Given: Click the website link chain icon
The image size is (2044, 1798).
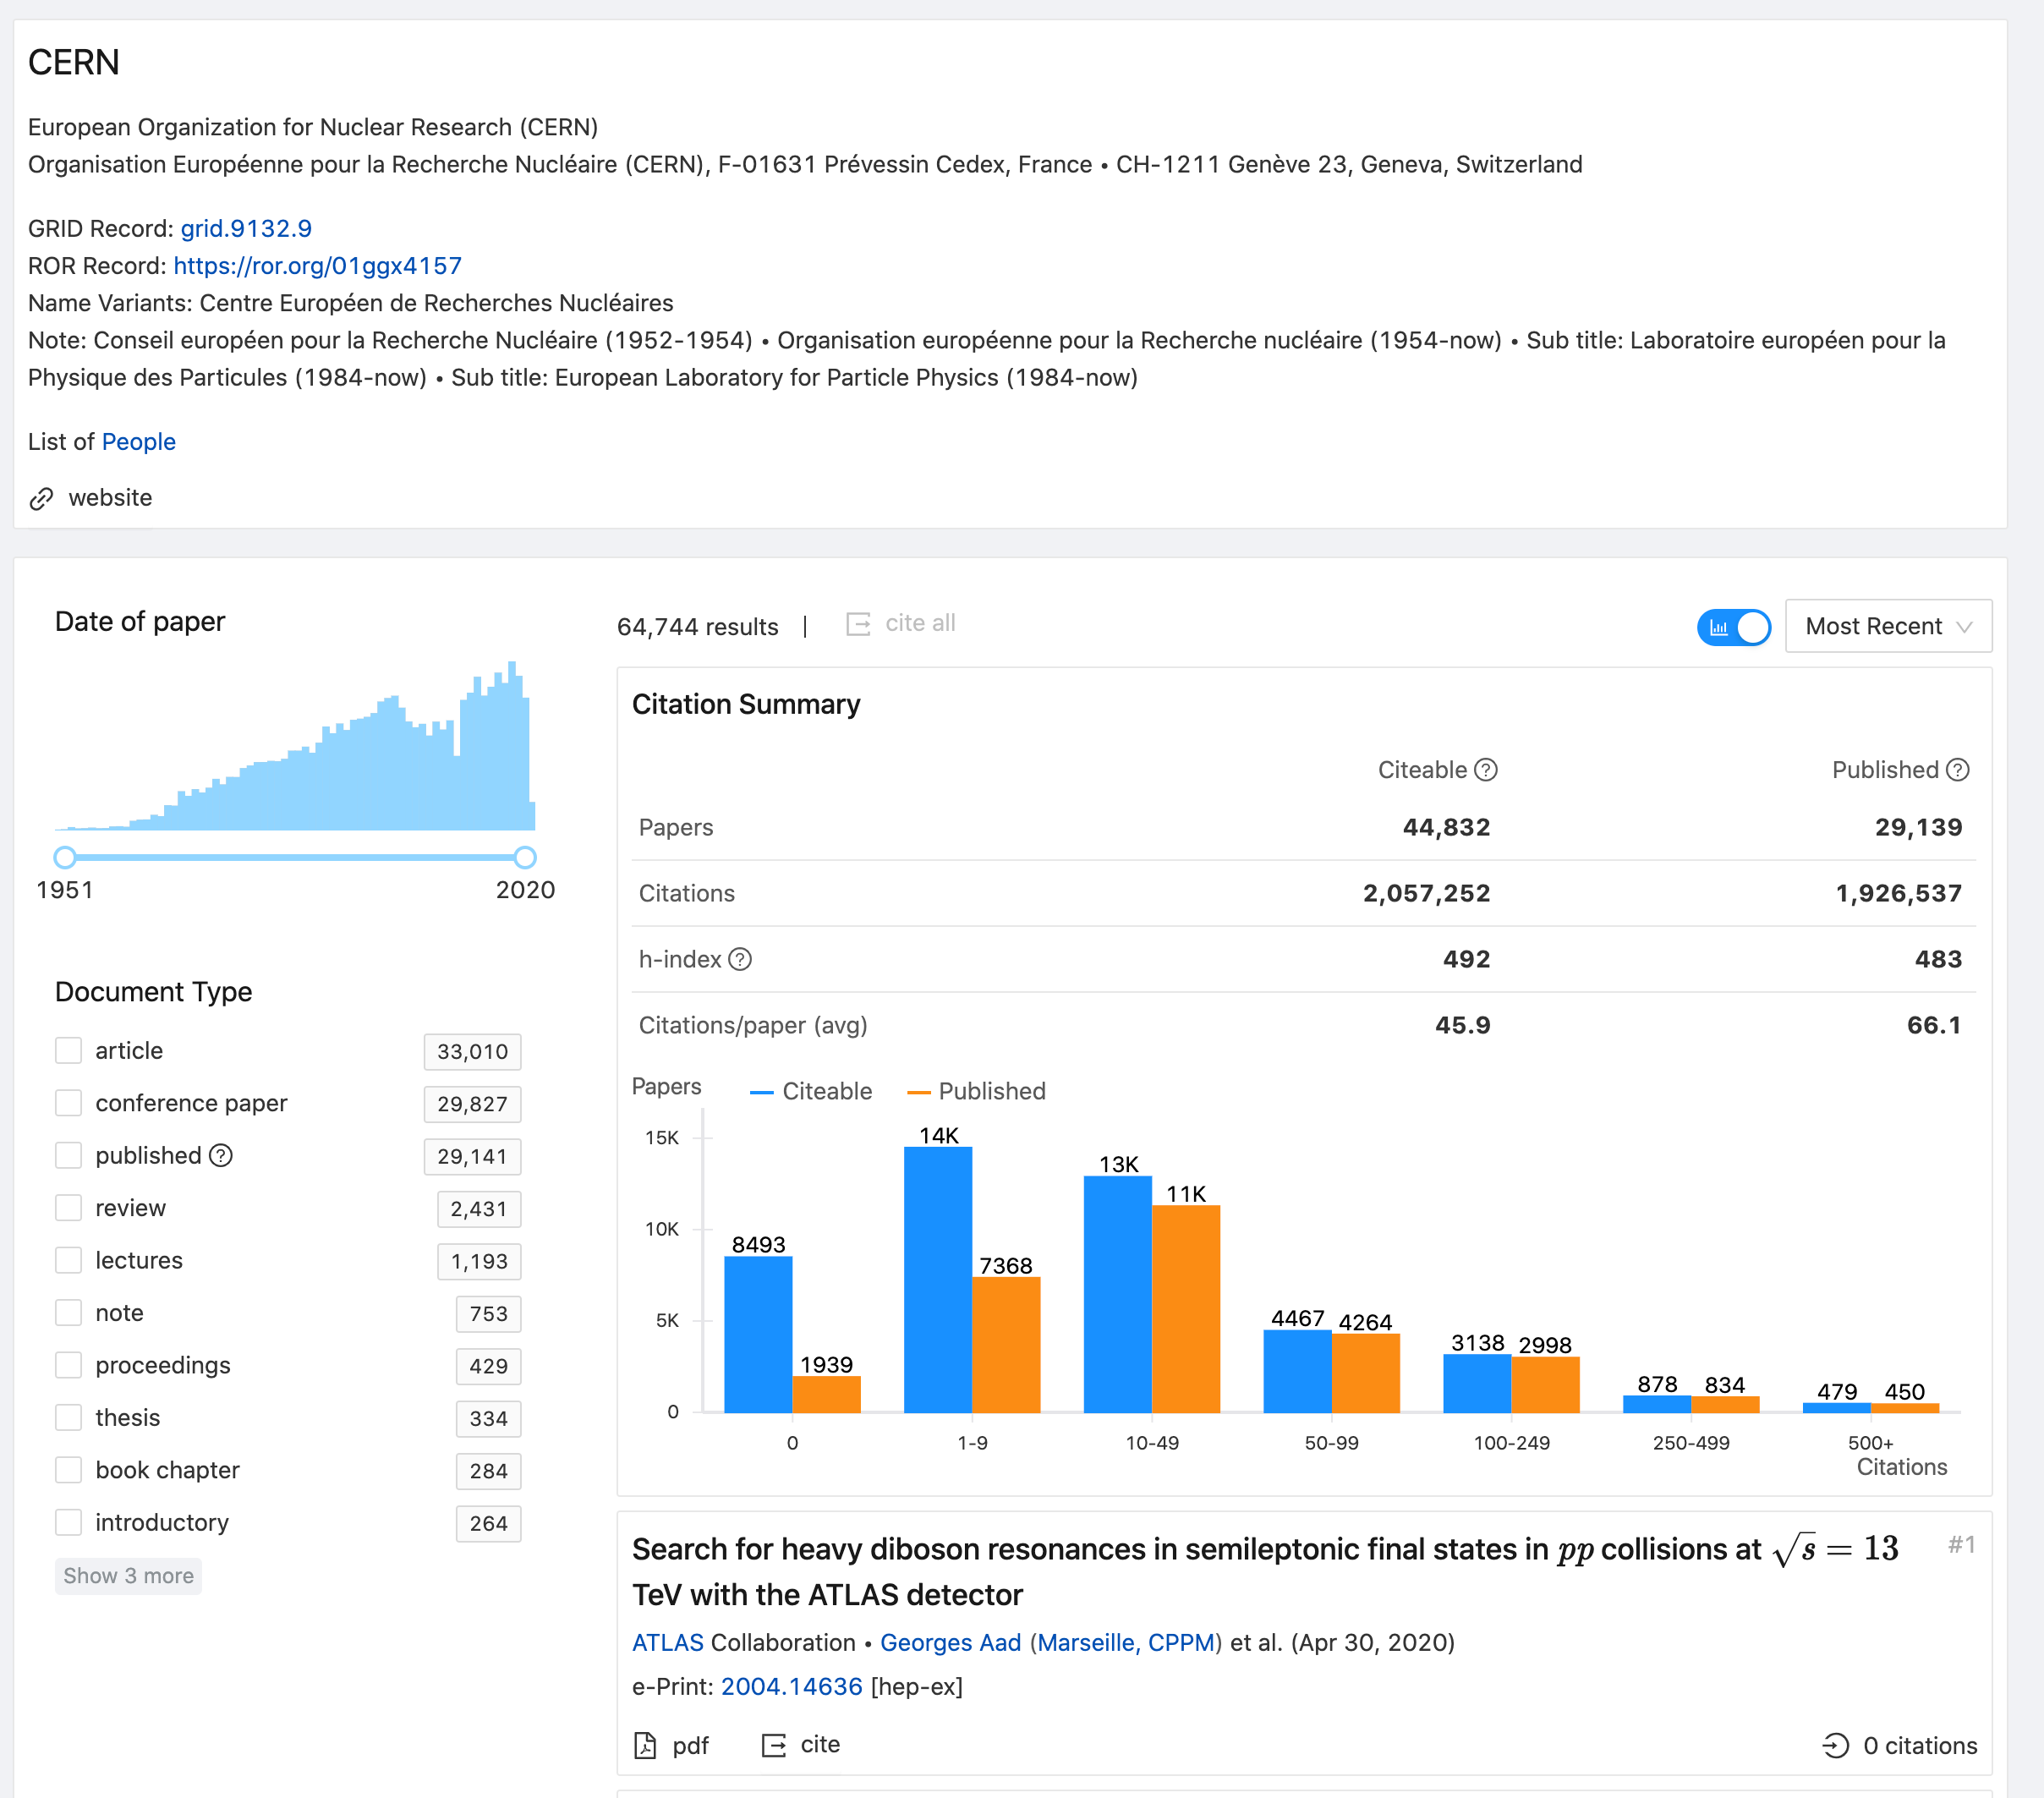Looking at the screenshot, I should point(41,498).
